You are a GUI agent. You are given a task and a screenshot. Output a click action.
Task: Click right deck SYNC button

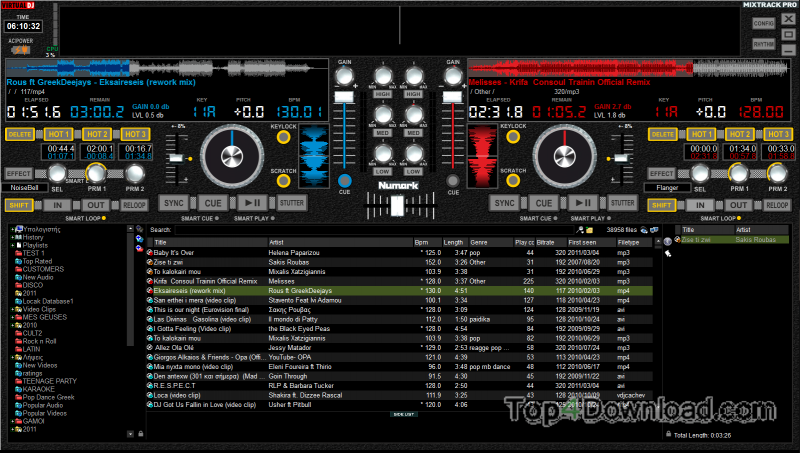coord(504,203)
